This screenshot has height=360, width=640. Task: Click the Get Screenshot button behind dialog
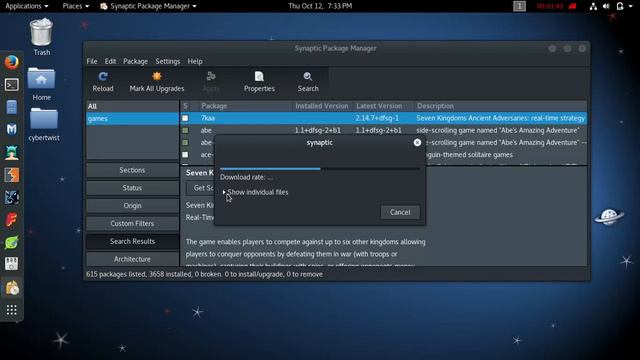point(200,188)
